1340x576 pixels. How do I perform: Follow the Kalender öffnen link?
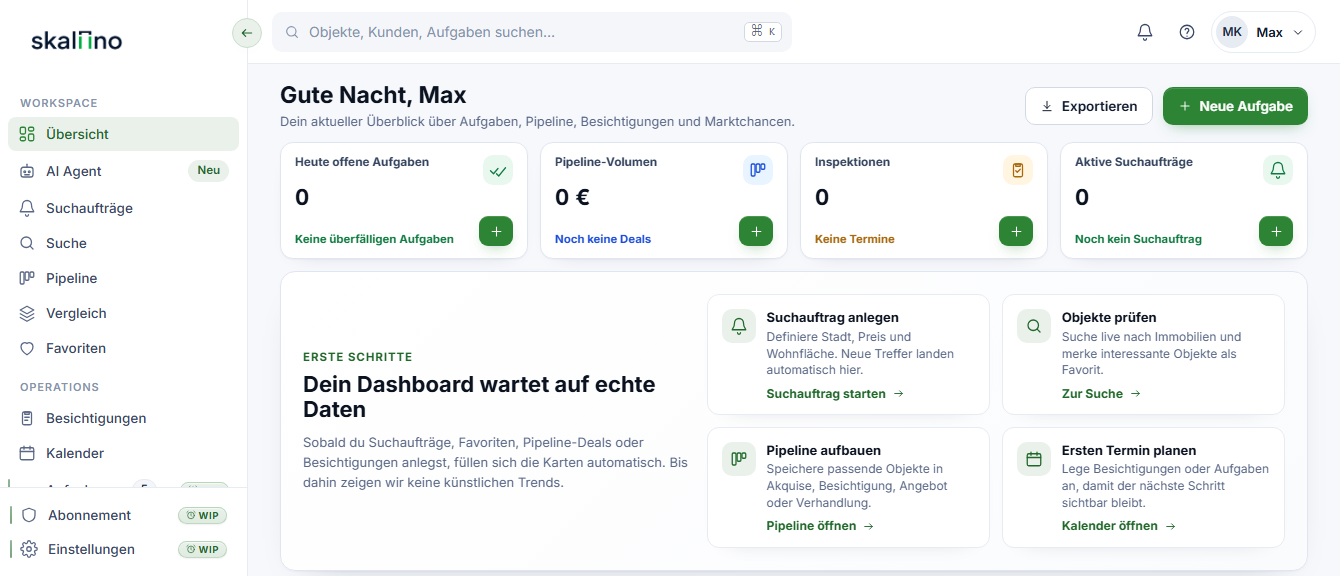pos(1119,526)
